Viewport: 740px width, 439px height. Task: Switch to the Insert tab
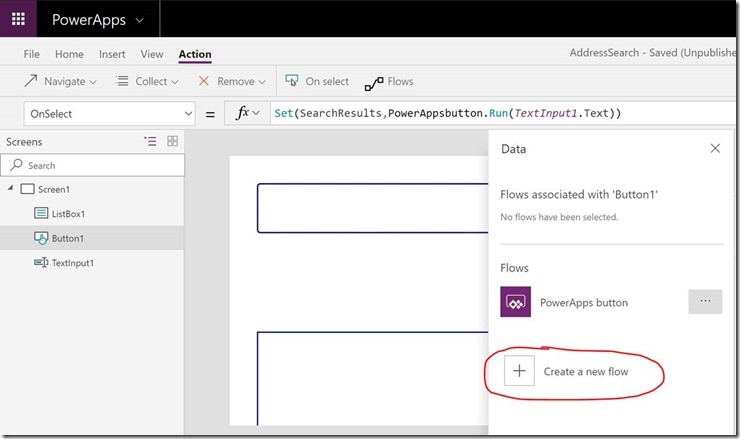(x=112, y=54)
